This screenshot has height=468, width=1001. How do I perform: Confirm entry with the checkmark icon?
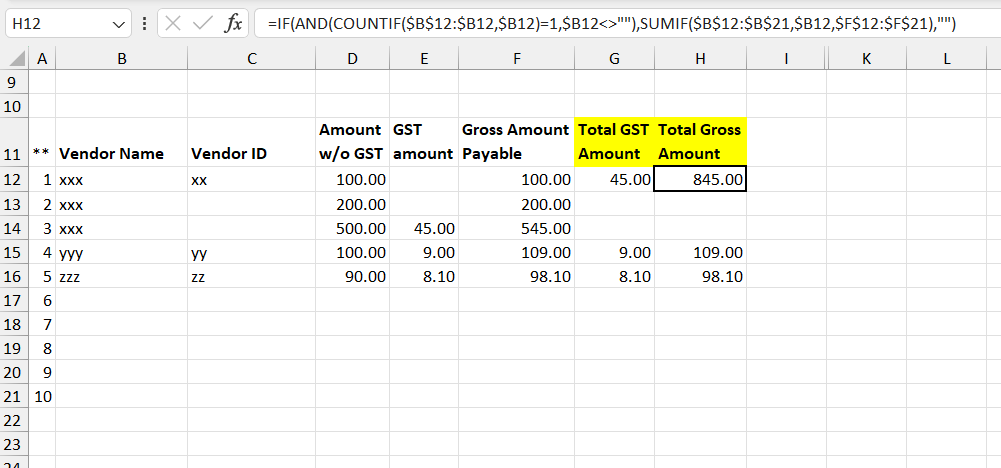click(202, 24)
